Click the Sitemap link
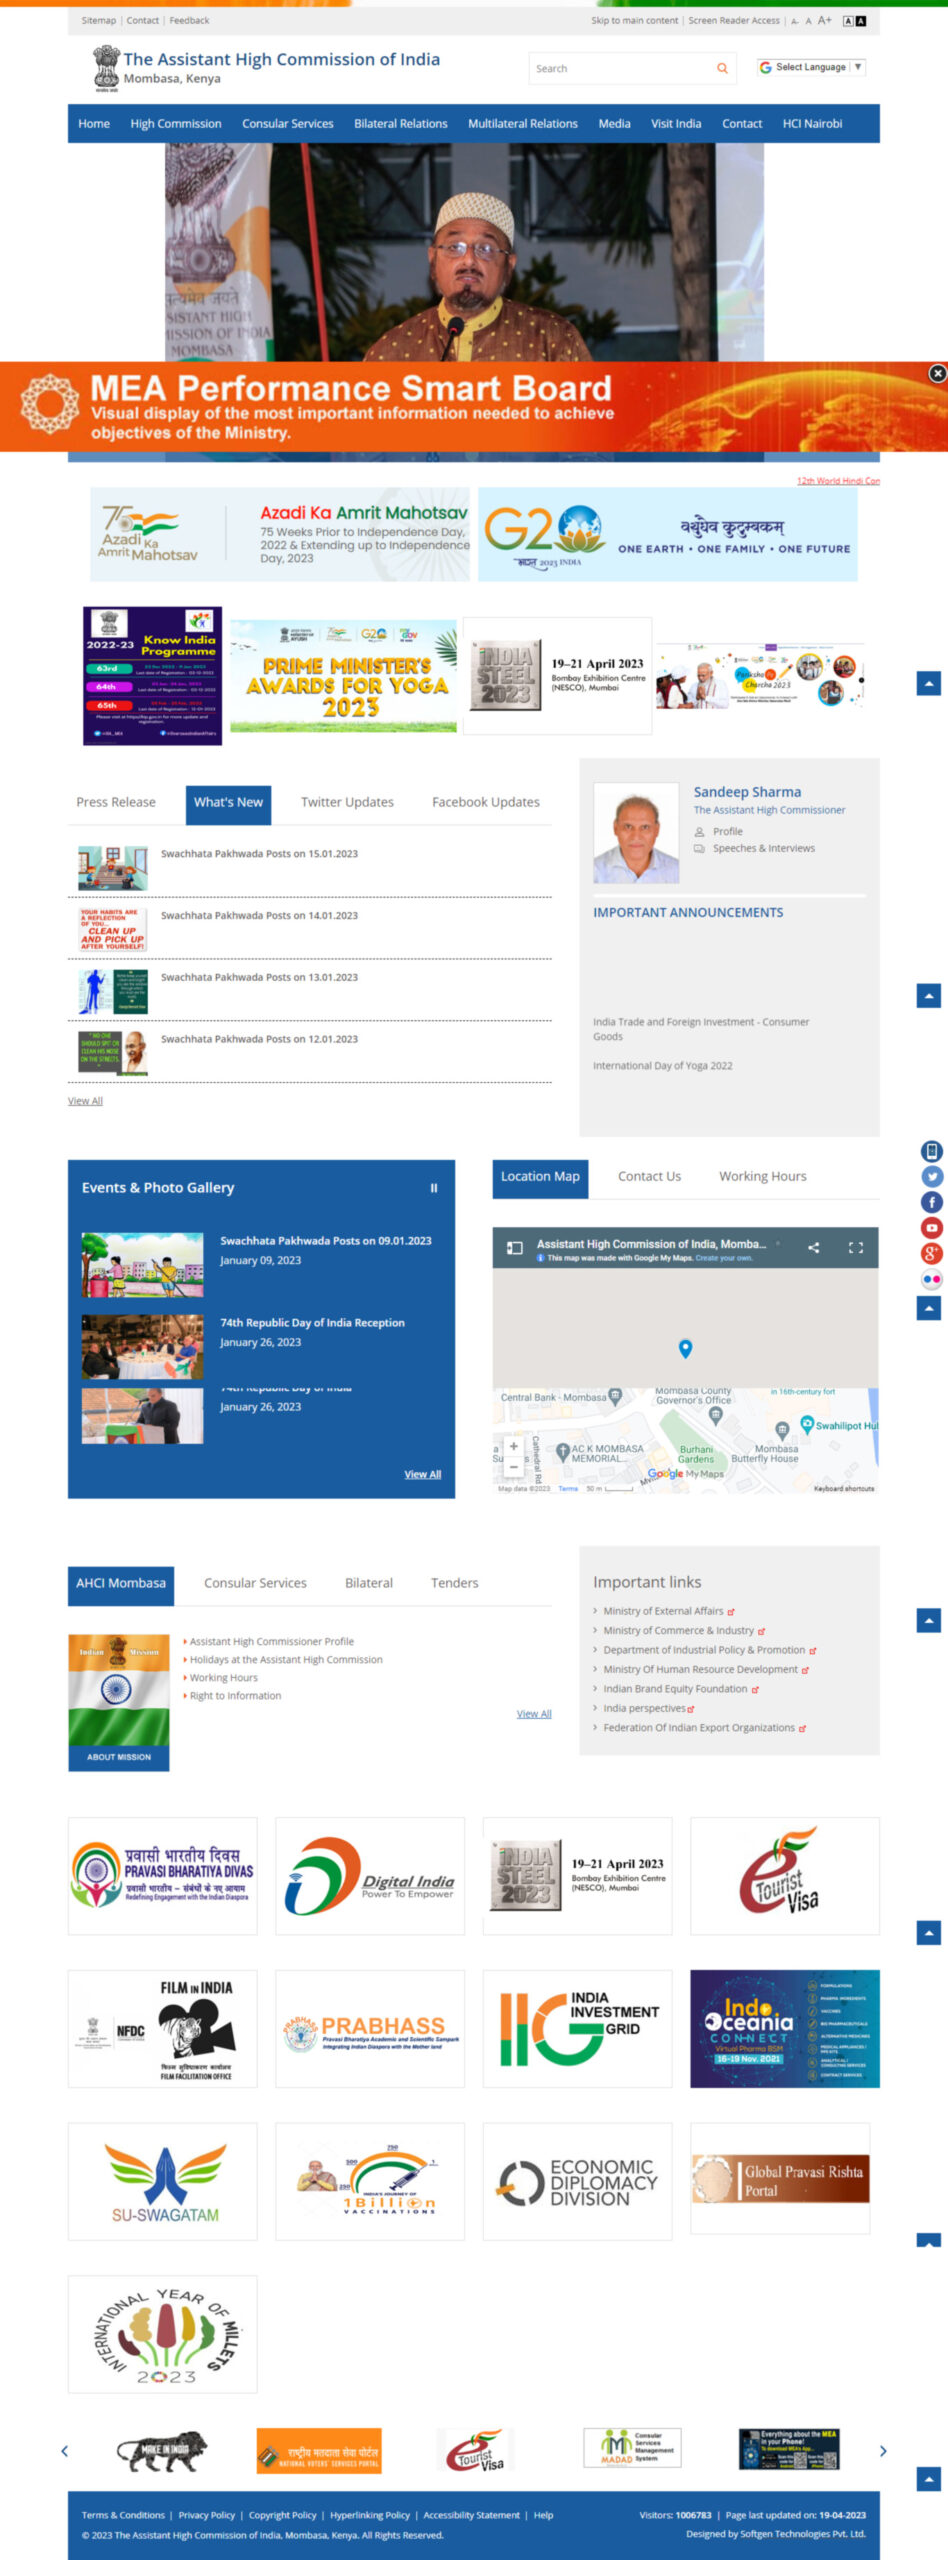948x2560 pixels. click(x=99, y=20)
